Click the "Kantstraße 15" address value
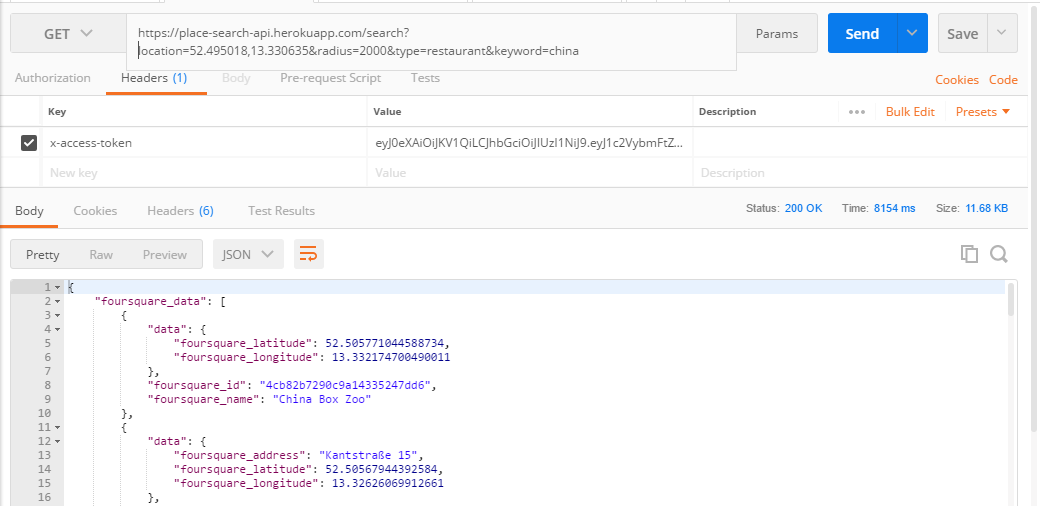The image size is (1040, 506). [368, 455]
